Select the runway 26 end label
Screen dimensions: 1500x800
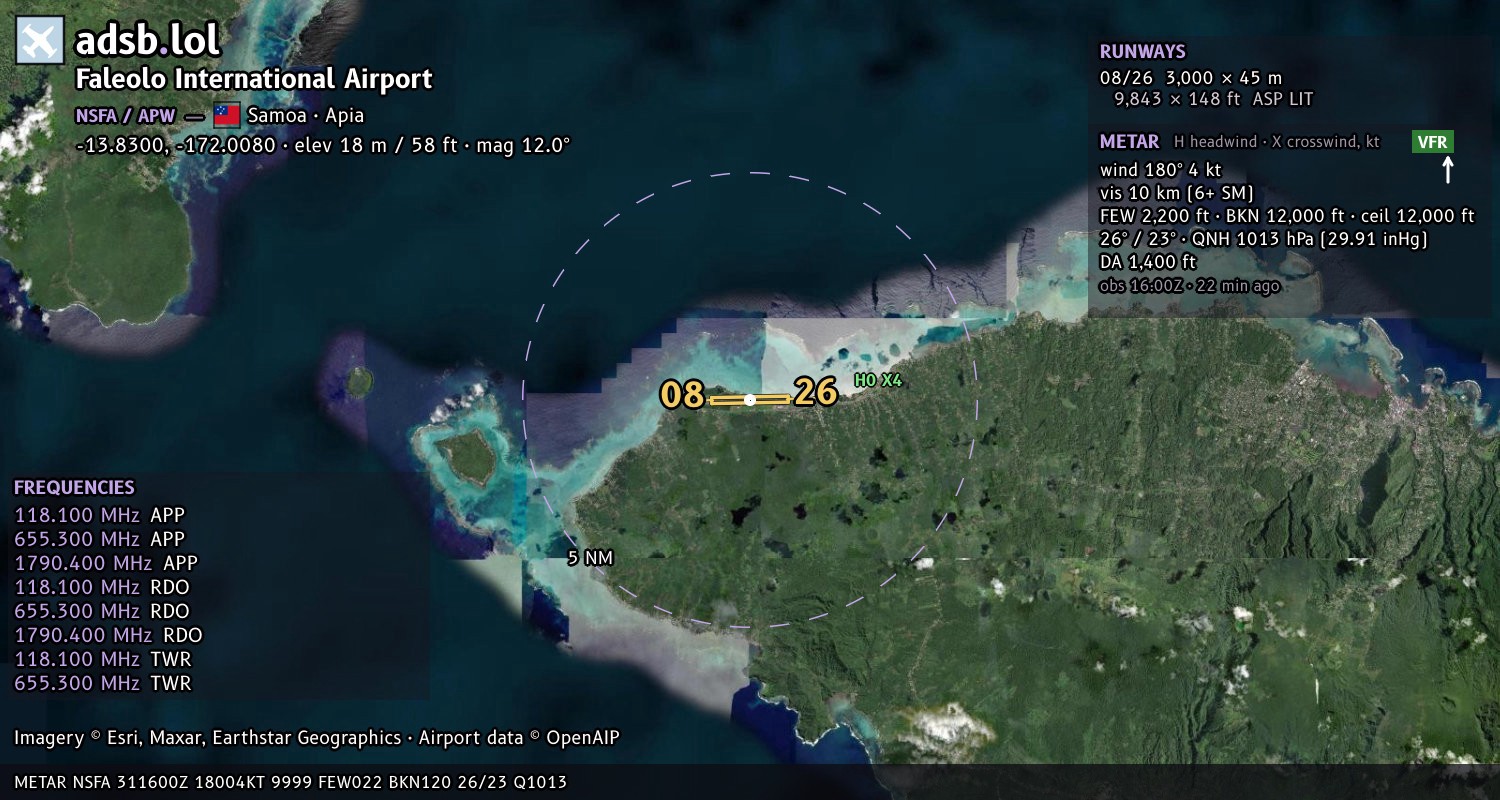coord(815,392)
